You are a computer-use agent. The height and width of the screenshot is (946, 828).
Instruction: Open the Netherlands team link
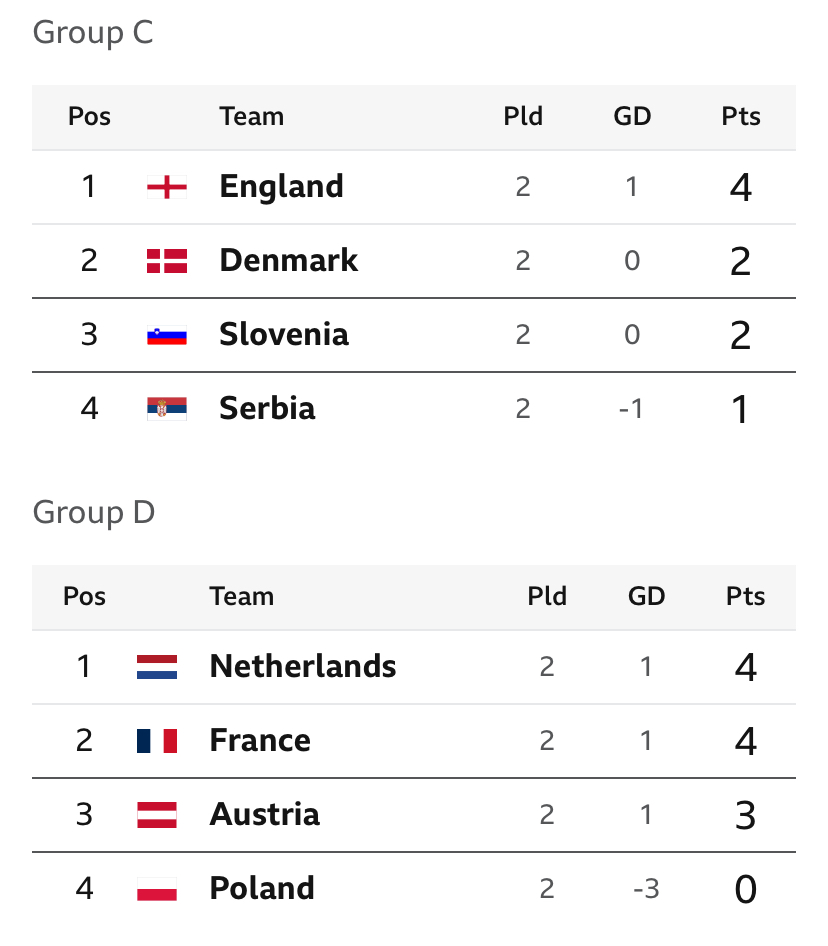pos(303,666)
